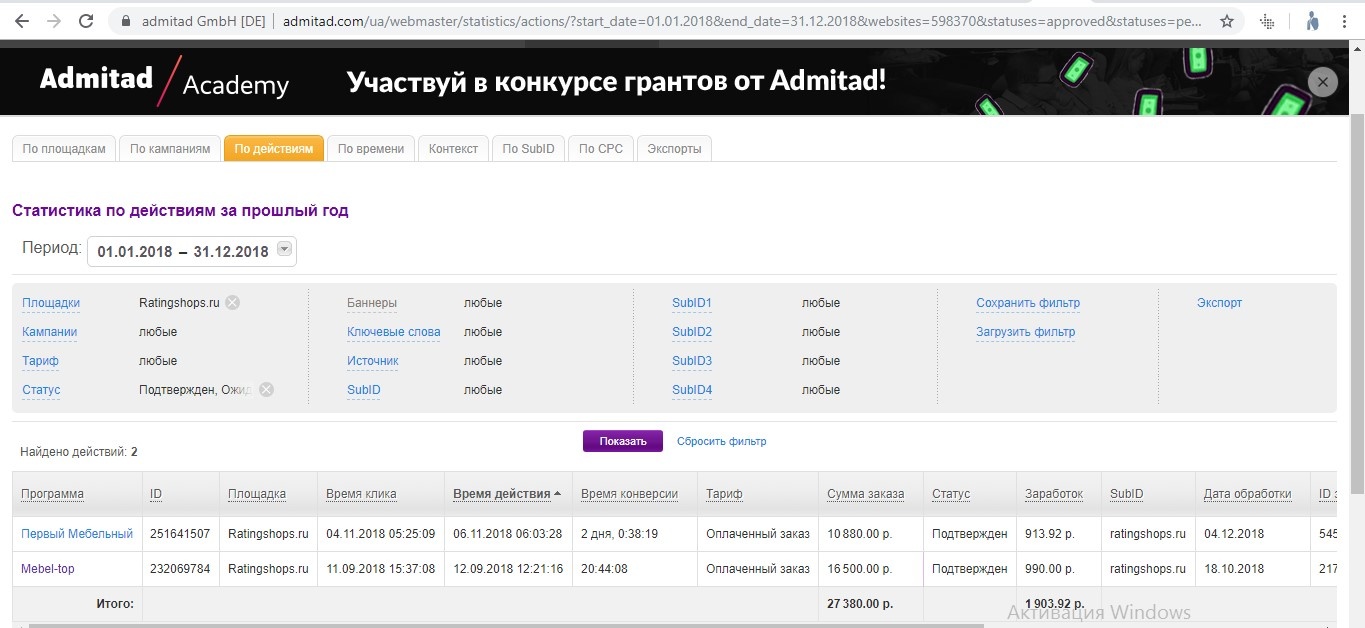Screen dimensions: 1365x628
Task: Click Сбросить фильтр link
Action: 722,441
